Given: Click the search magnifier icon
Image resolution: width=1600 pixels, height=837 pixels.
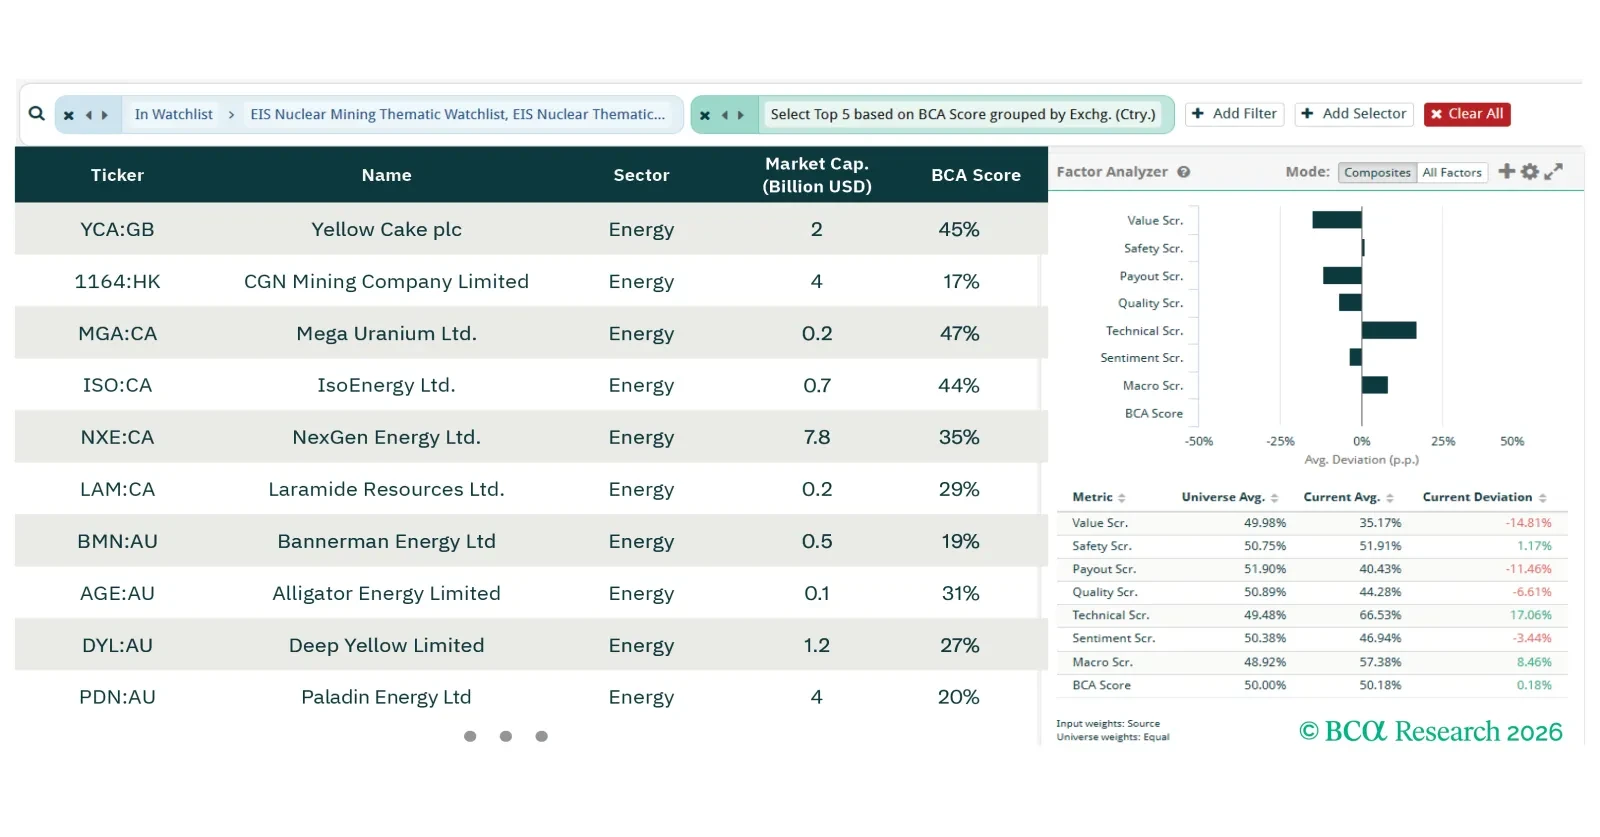Looking at the screenshot, I should pyautogui.click(x=37, y=114).
